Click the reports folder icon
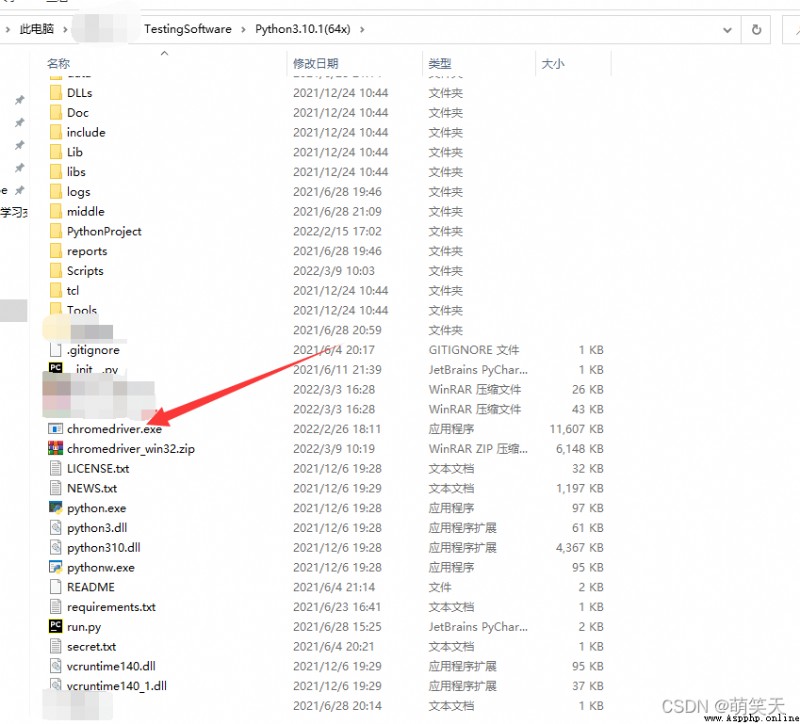 (x=56, y=251)
